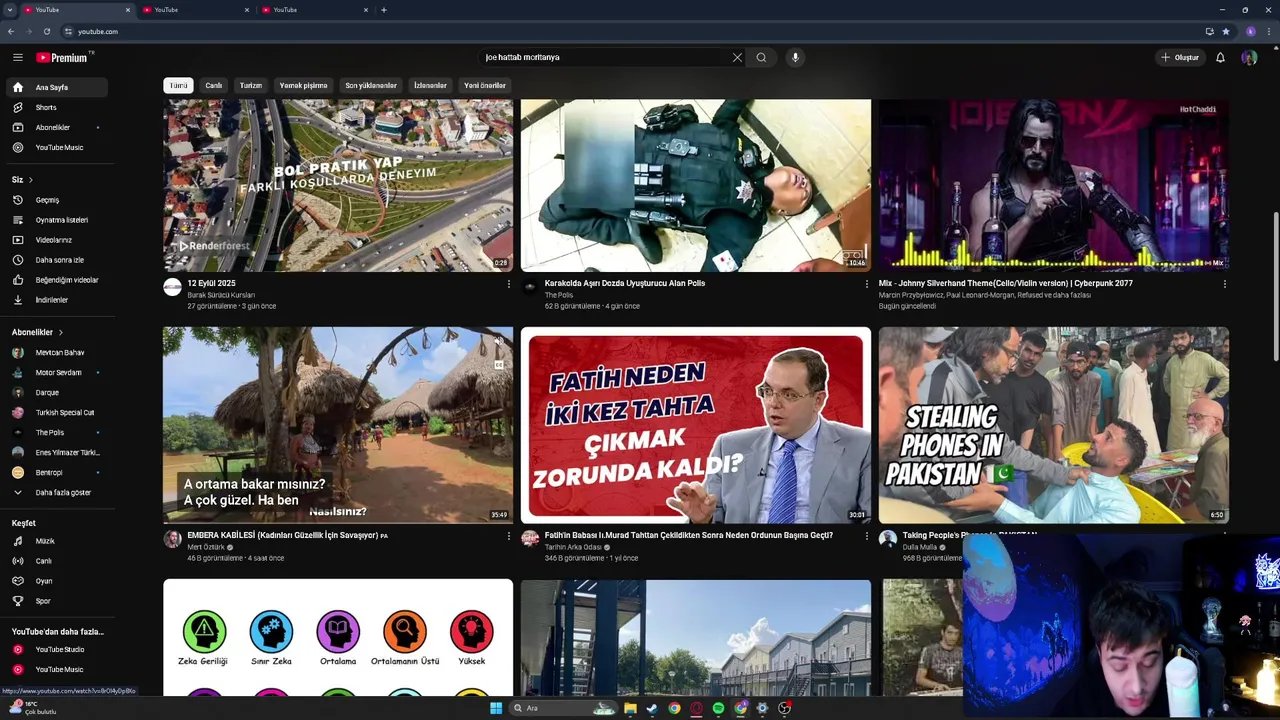The height and width of the screenshot is (720, 1280).
Task: Open Daha sonra izle list
Action: tap(56, 260)
